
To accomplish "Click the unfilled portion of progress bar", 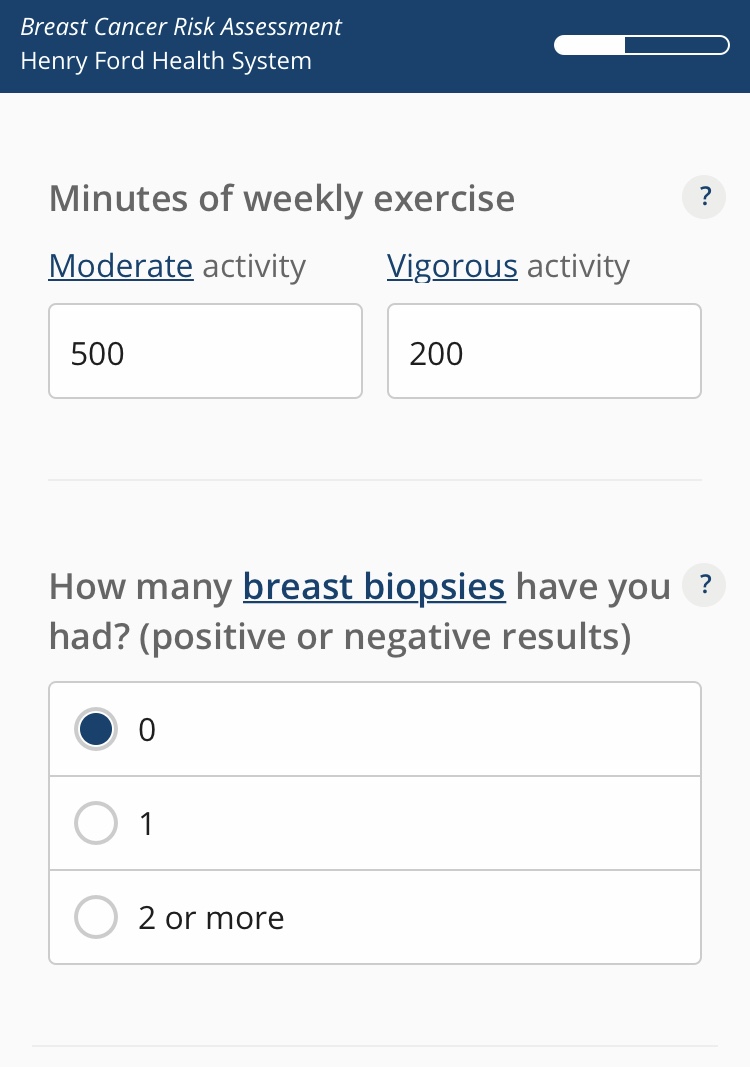I will click(677, 45).
